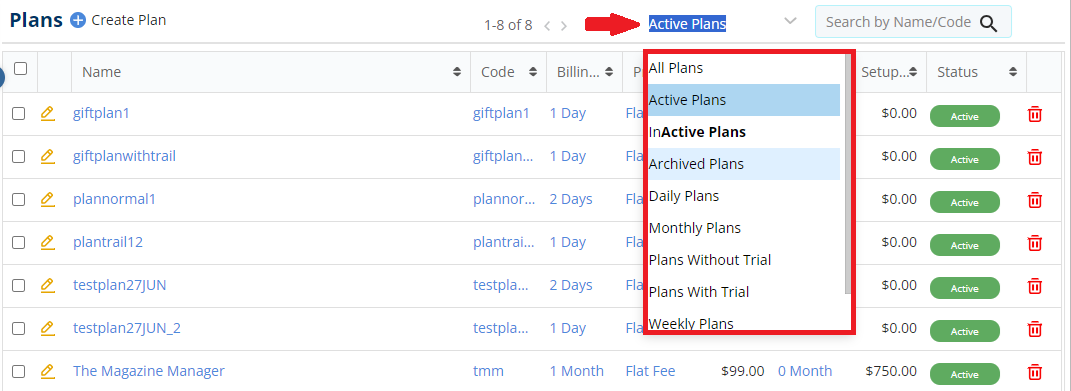This screenshot has height=391, width=1071.
Task: Sort by the Status column header arrows
Action: pos(1013,72)
